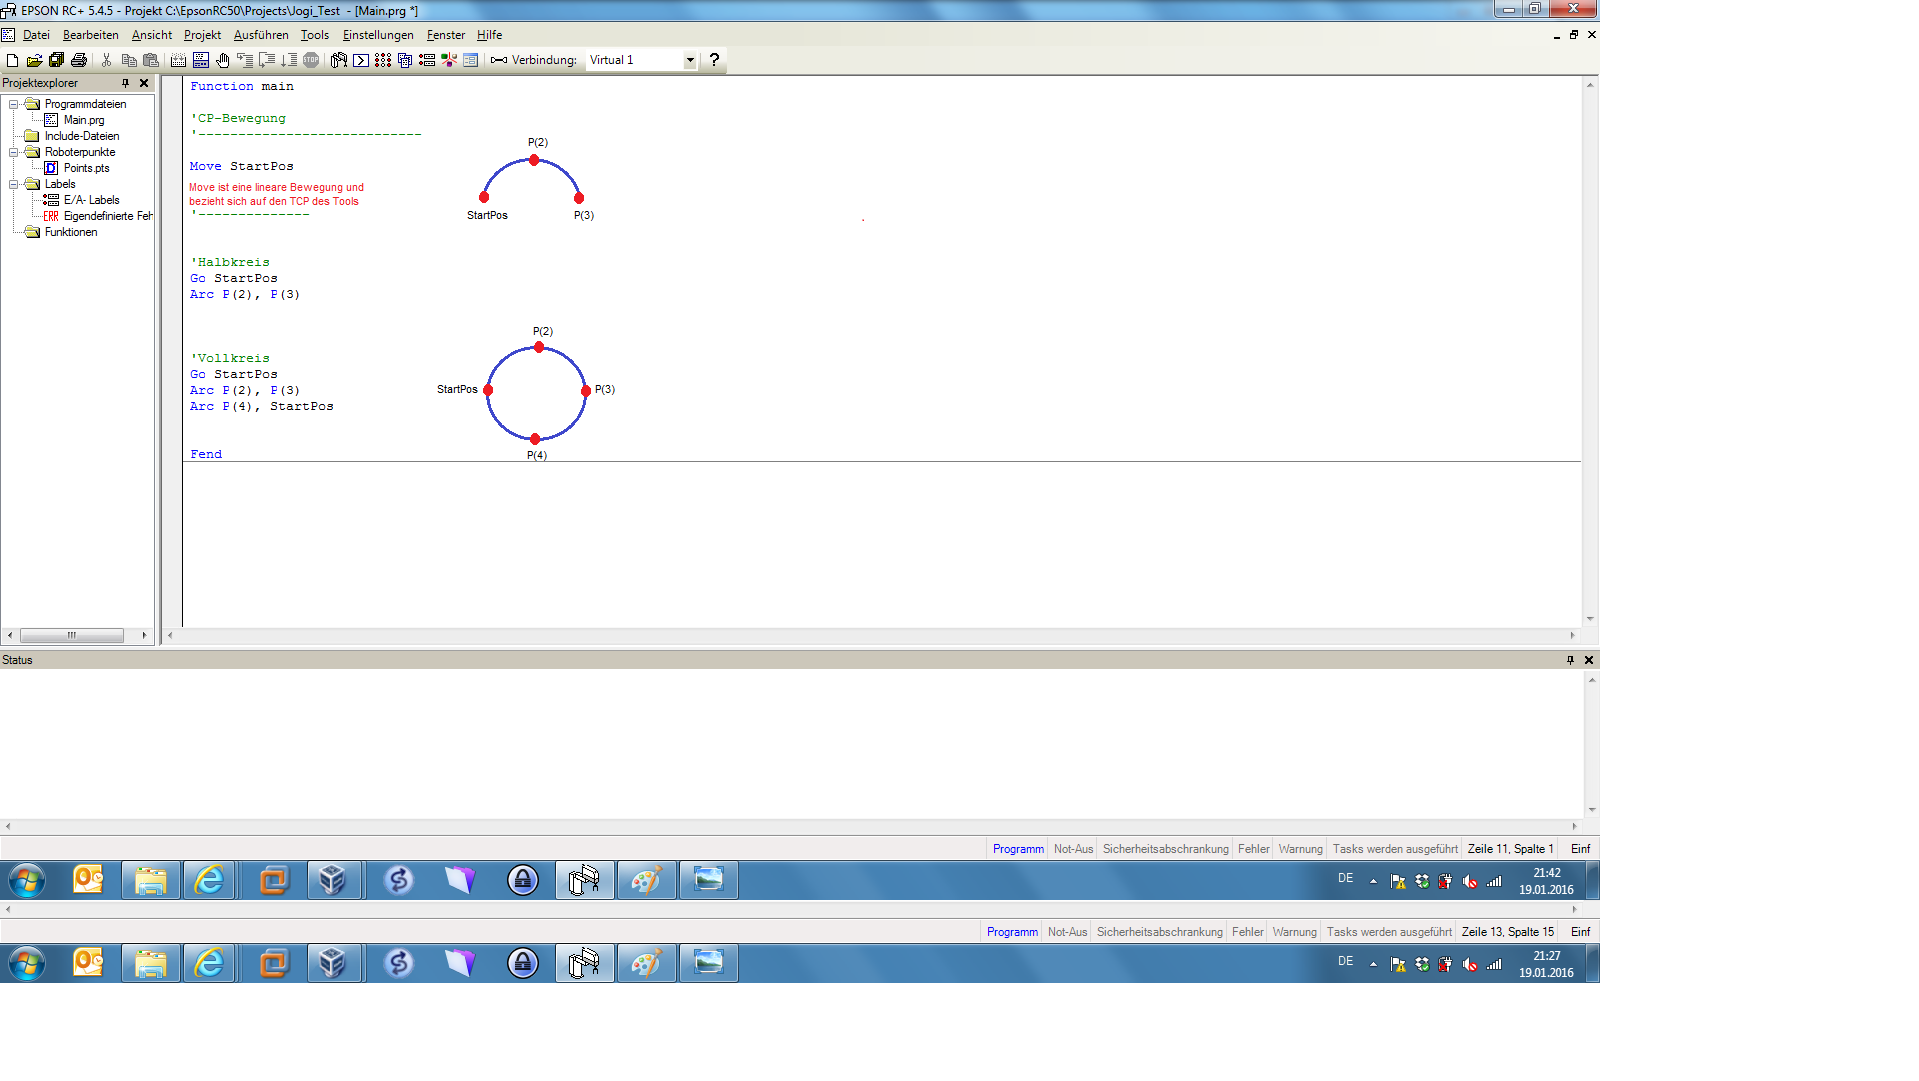Open the Ausführen menu
Image resolution: width=1919 pixels, height=1081 pixels.
pyautogui.click(x=260, y=35)
